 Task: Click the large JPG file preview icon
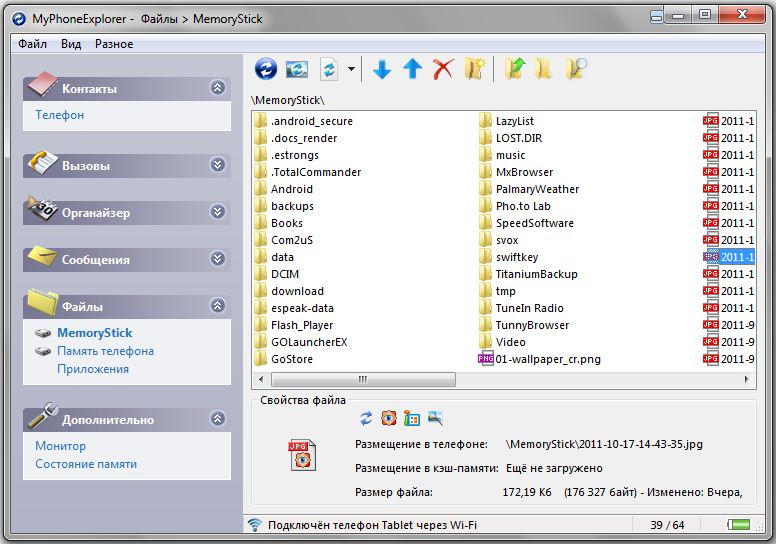click(x=302, y=455)
